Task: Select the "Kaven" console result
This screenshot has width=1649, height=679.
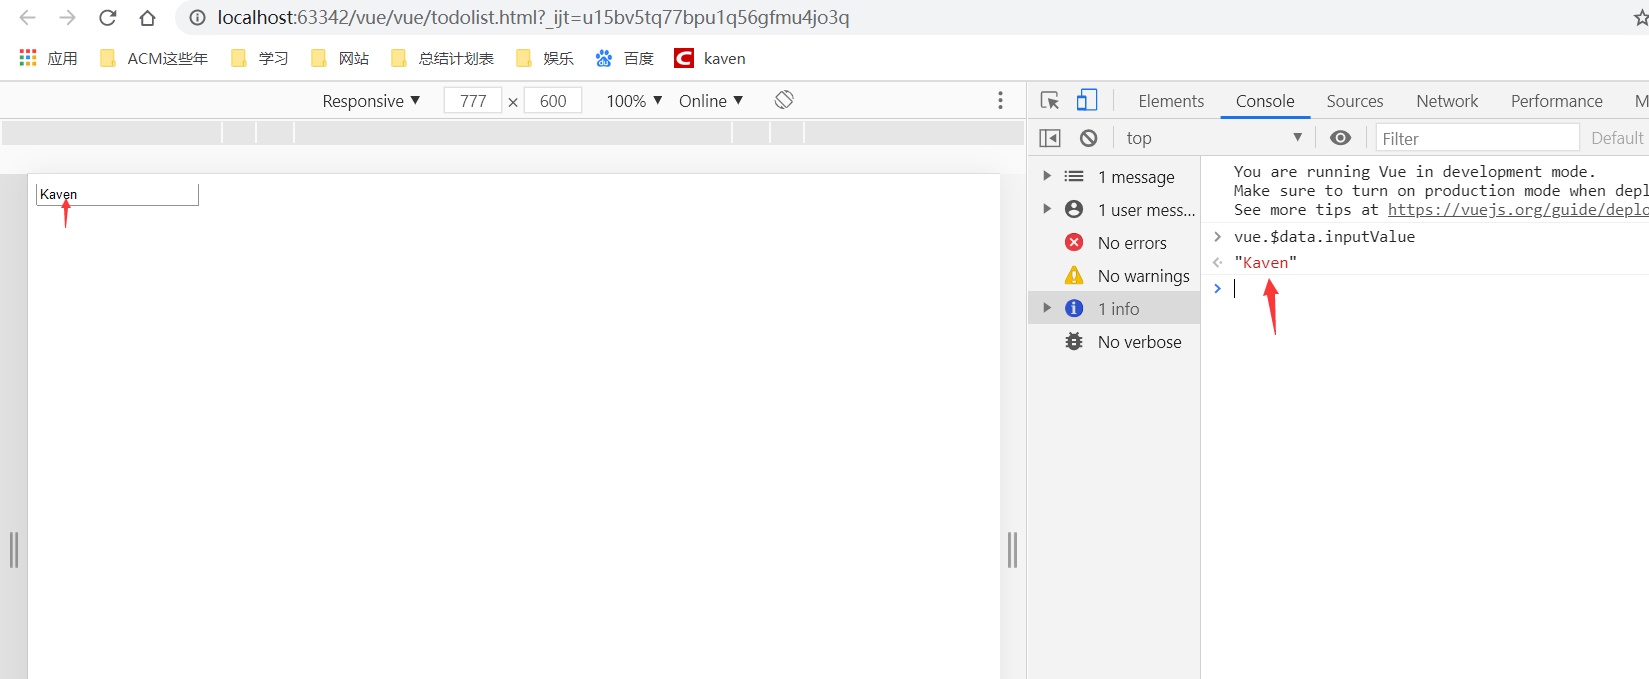Action: 1265,262
